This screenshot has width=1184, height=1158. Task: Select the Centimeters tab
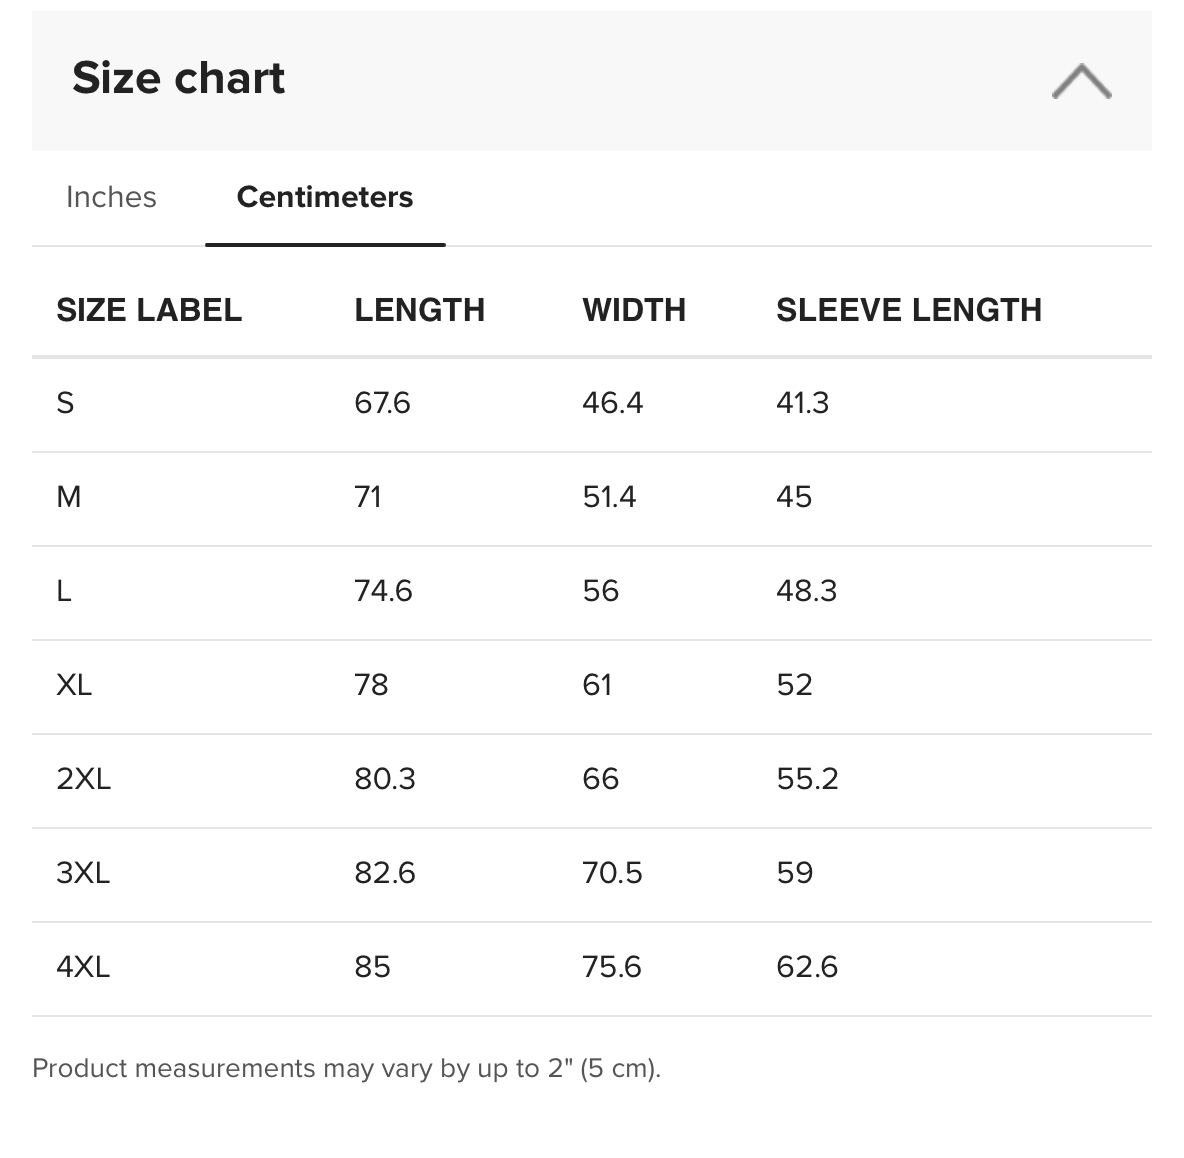coord(324,197)
